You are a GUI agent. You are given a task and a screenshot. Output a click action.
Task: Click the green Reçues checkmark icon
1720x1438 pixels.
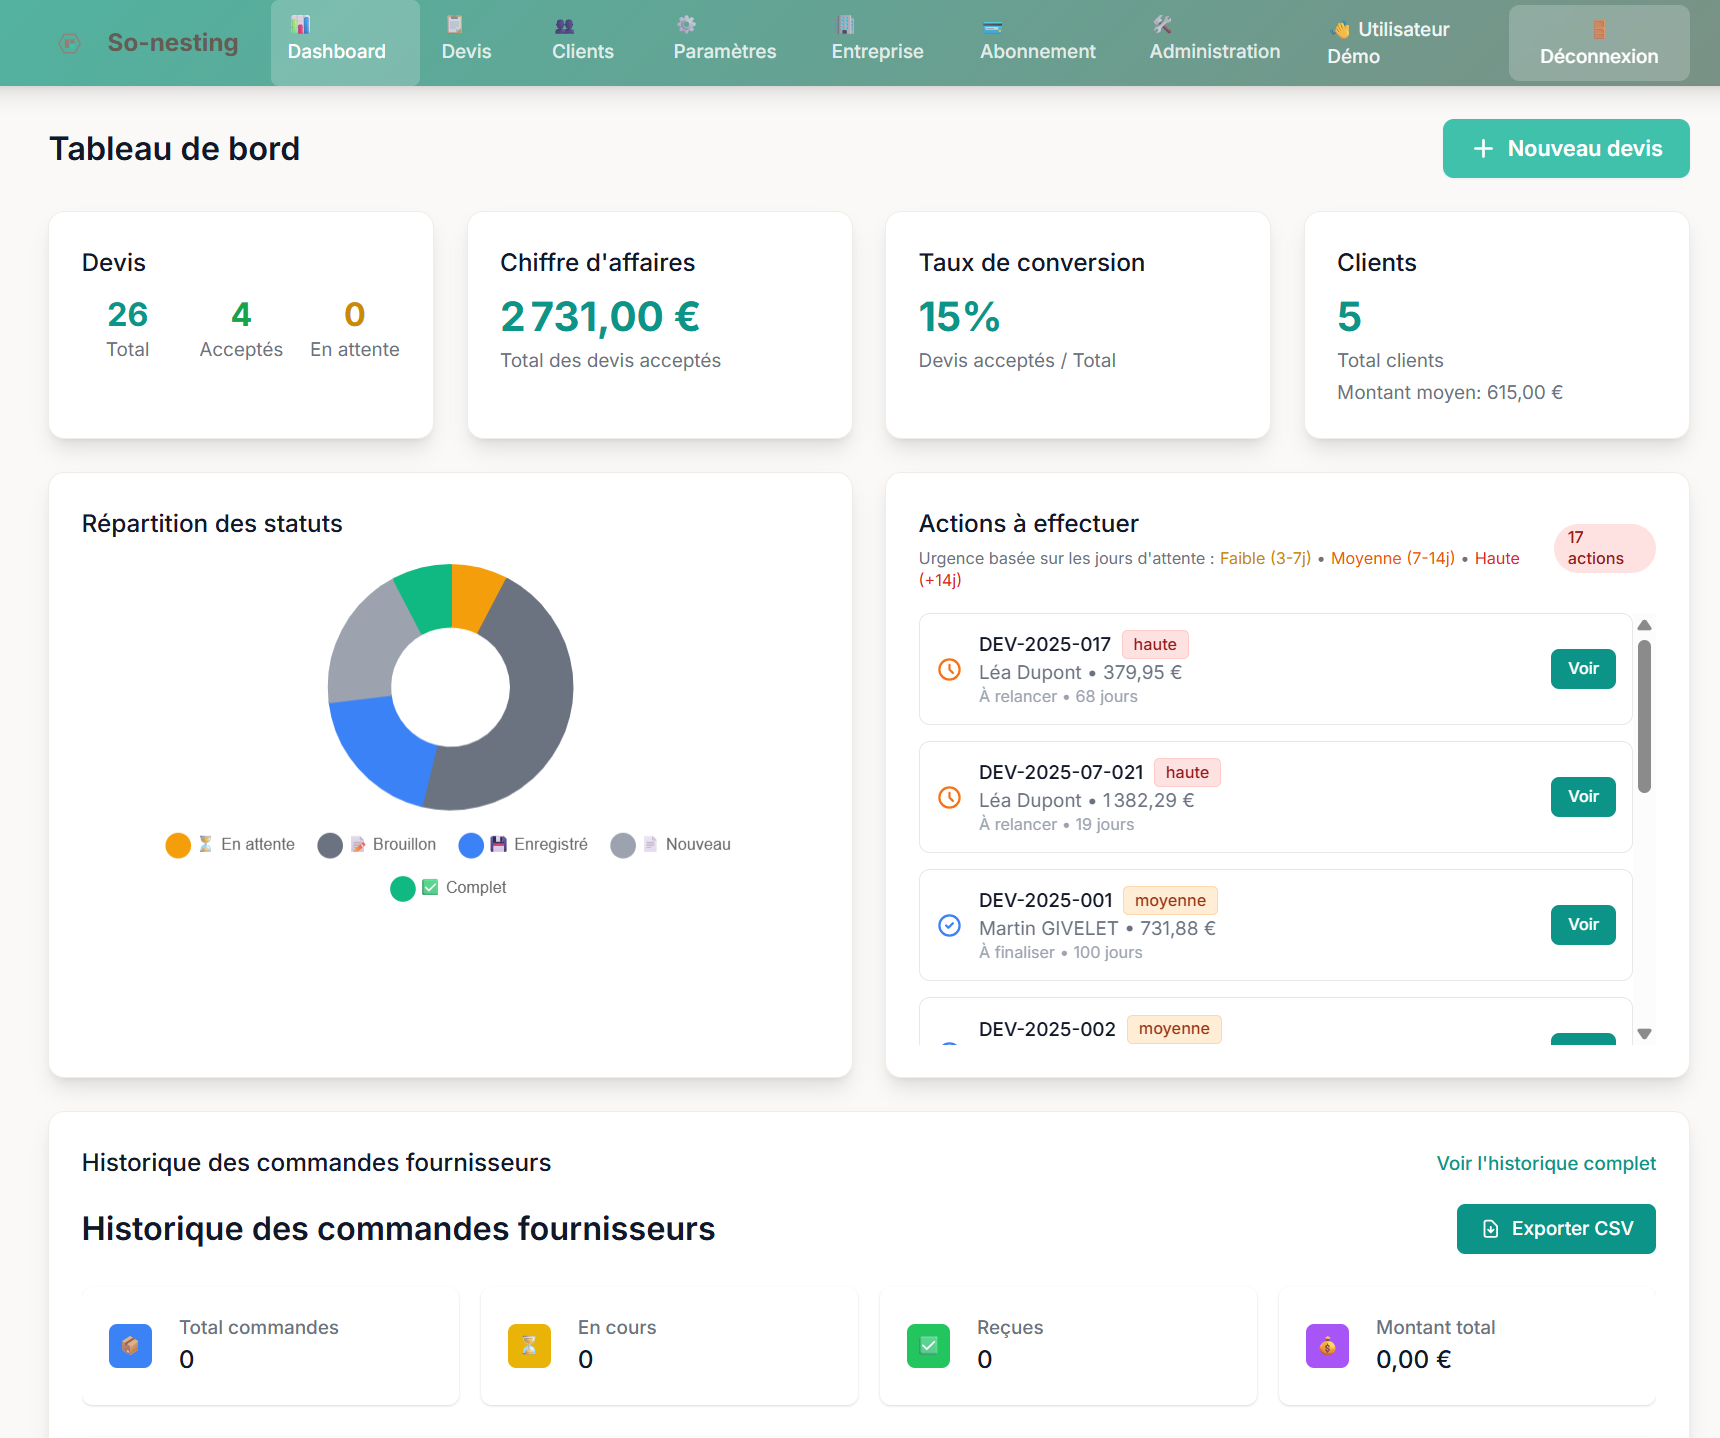point(928,1346)
